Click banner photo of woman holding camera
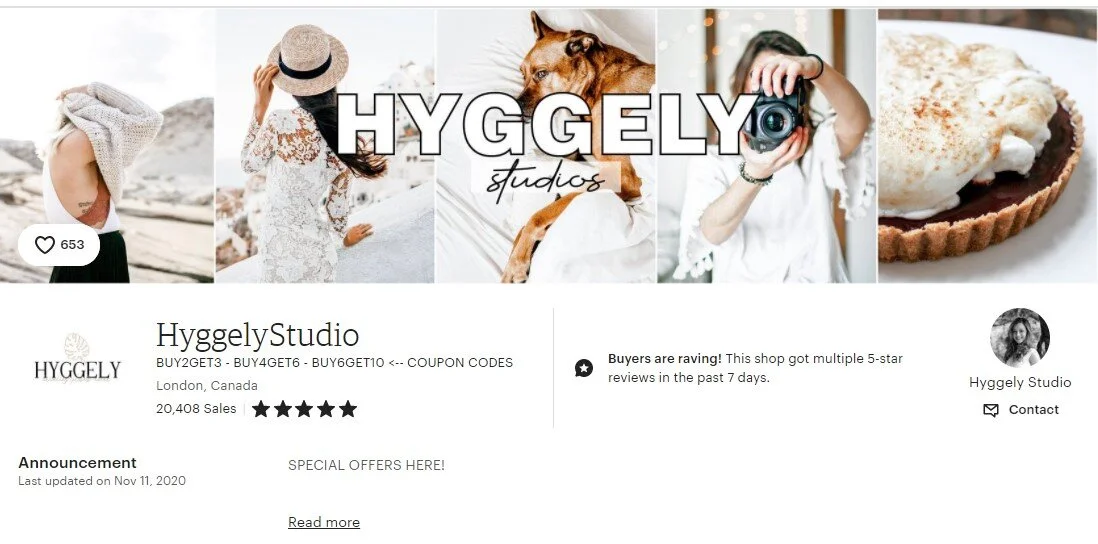The image size is (1098, 544). (x=767, y=146)
